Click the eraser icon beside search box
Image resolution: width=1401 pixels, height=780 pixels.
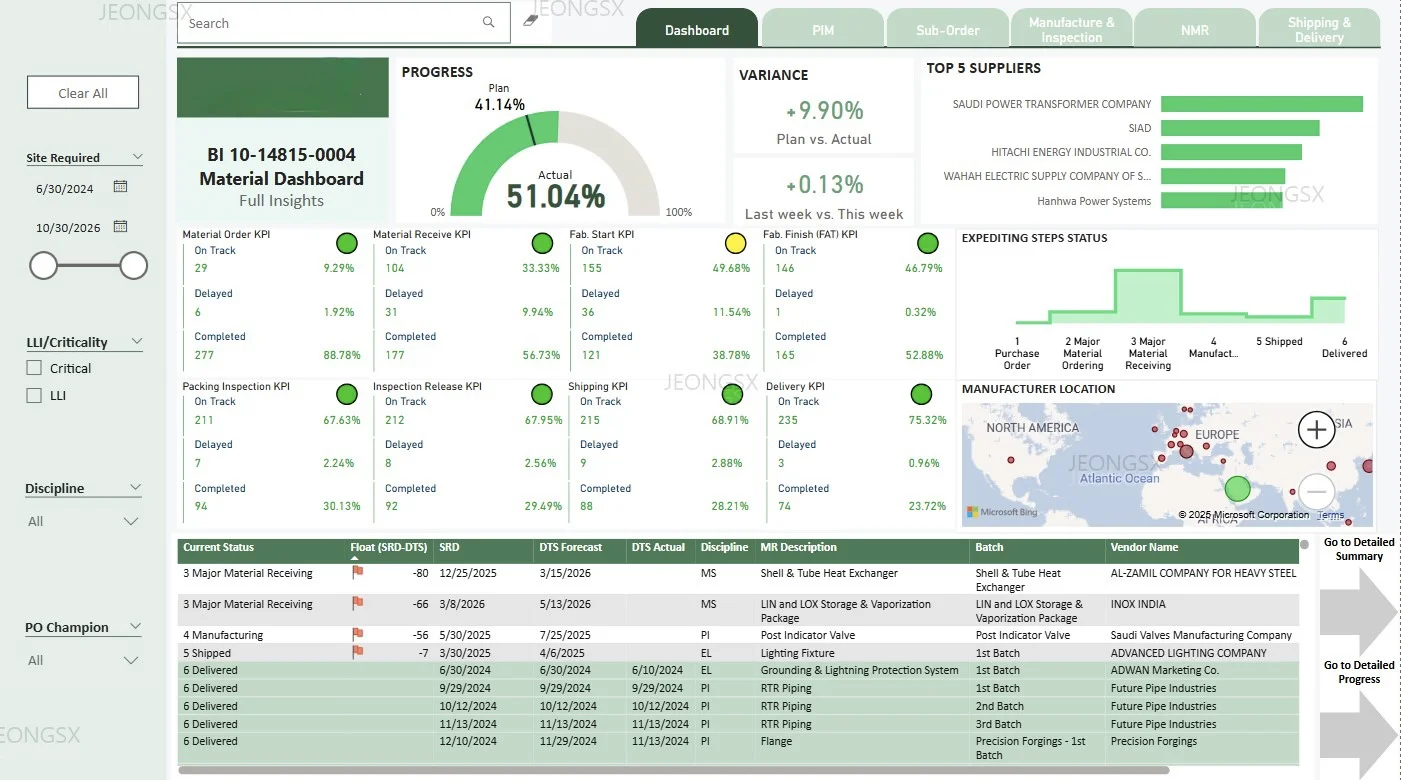[x=530, y=21]
